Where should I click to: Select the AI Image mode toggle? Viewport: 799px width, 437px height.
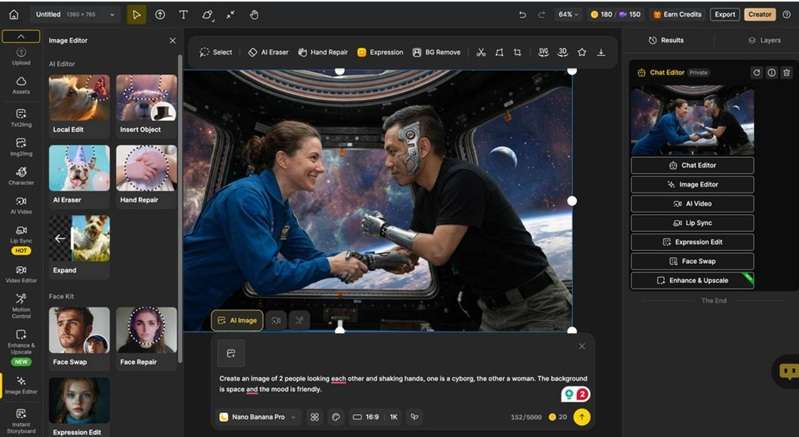pos(237,320)
